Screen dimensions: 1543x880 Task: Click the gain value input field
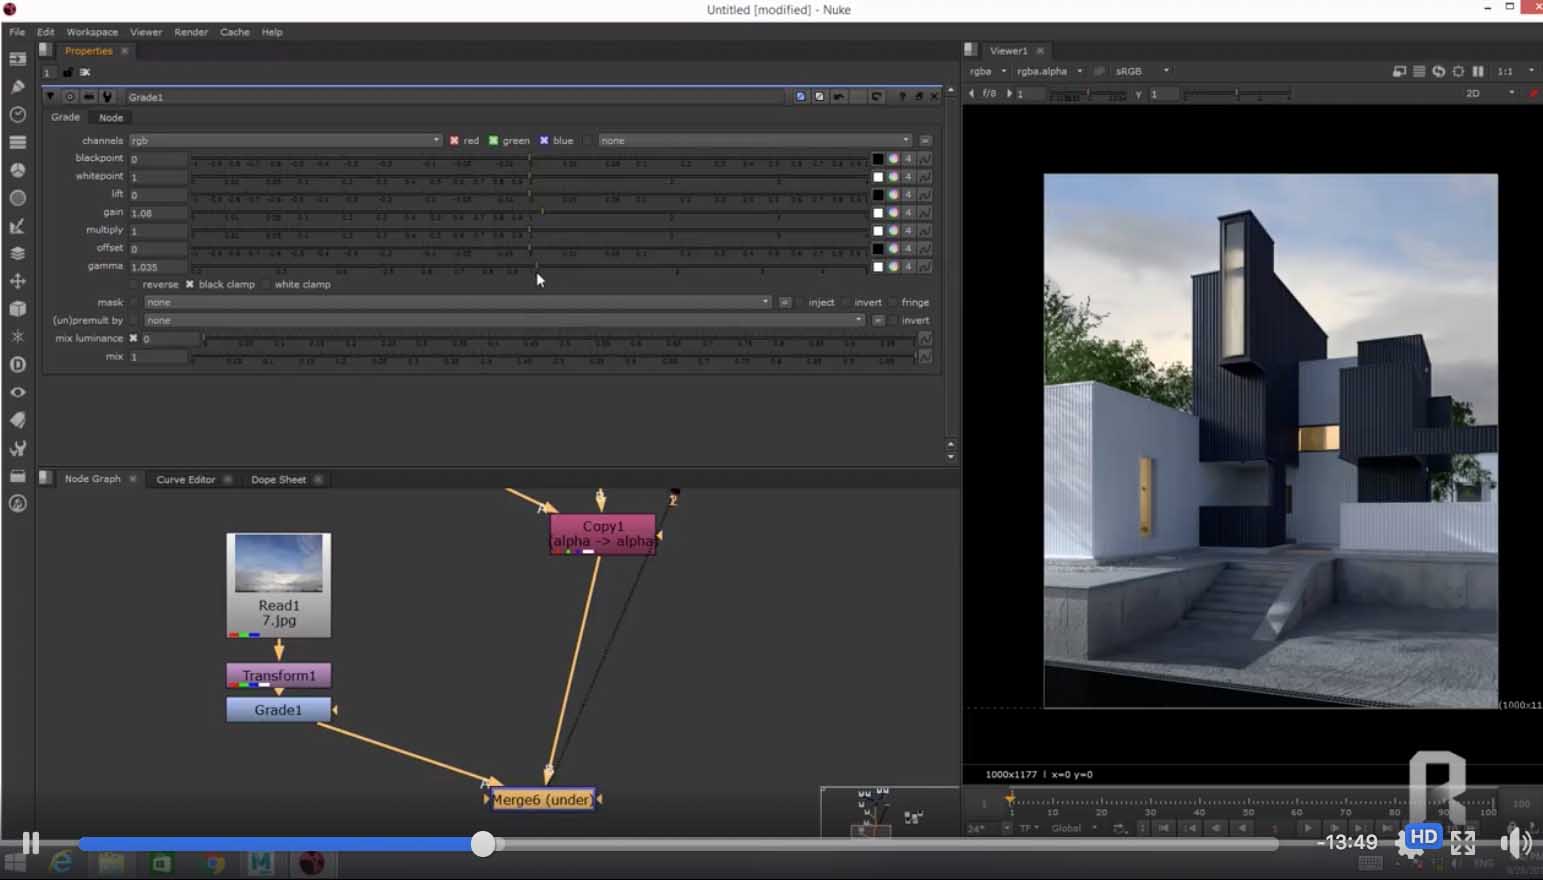(x=157, y=213)
